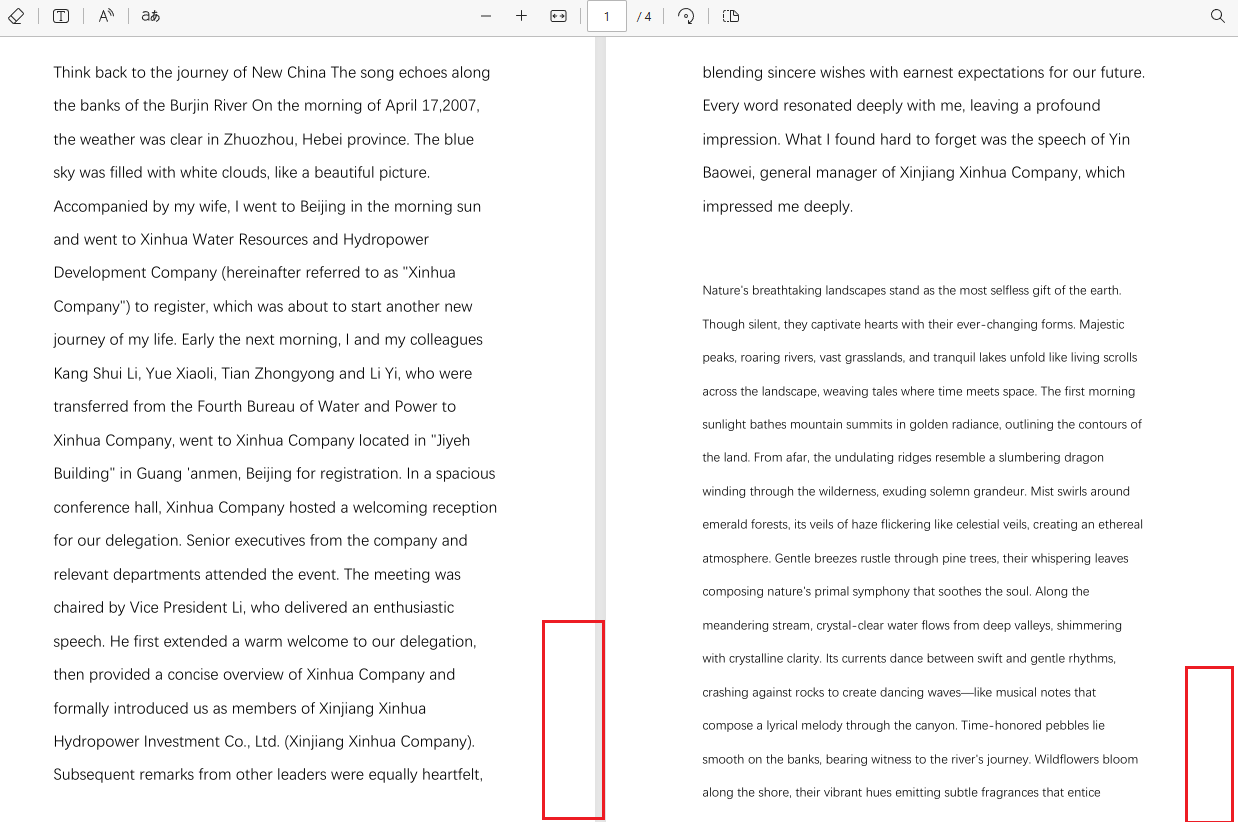
Task: Click the total page count '/ 4'
Action: (644, 17)
